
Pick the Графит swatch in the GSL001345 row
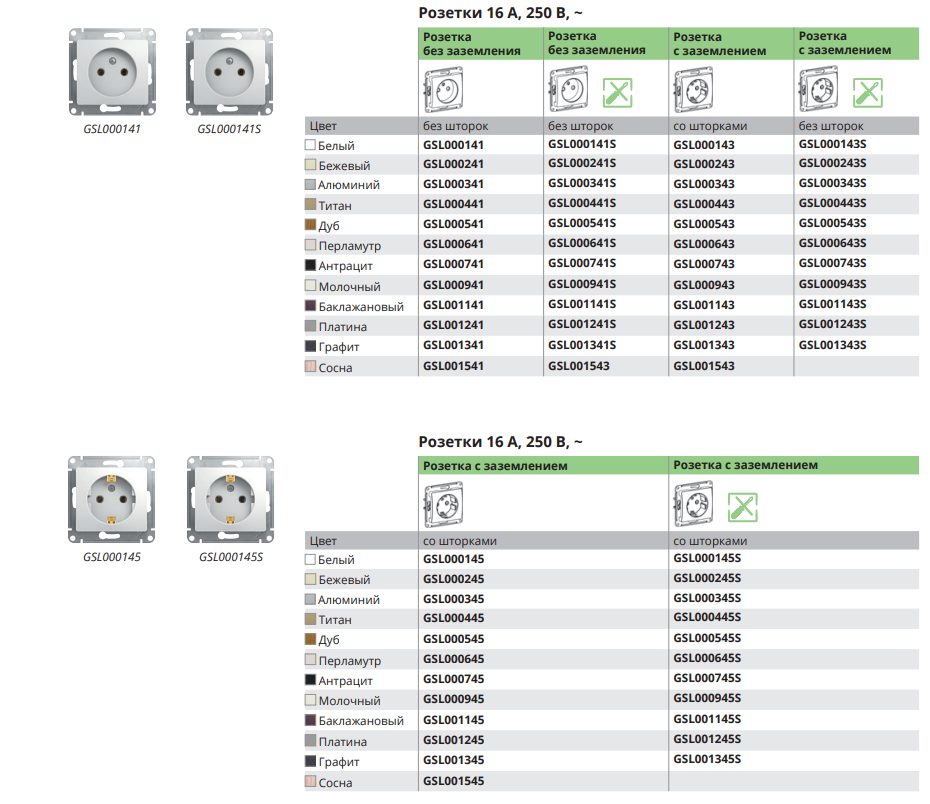310,761
